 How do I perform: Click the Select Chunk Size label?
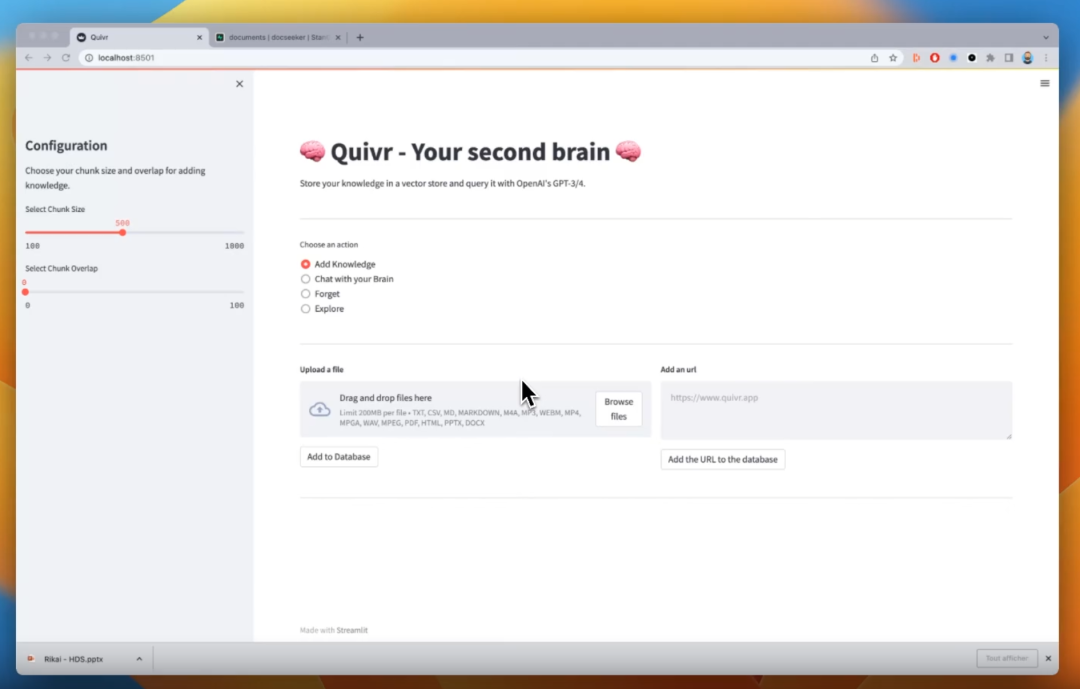(55, 209)
